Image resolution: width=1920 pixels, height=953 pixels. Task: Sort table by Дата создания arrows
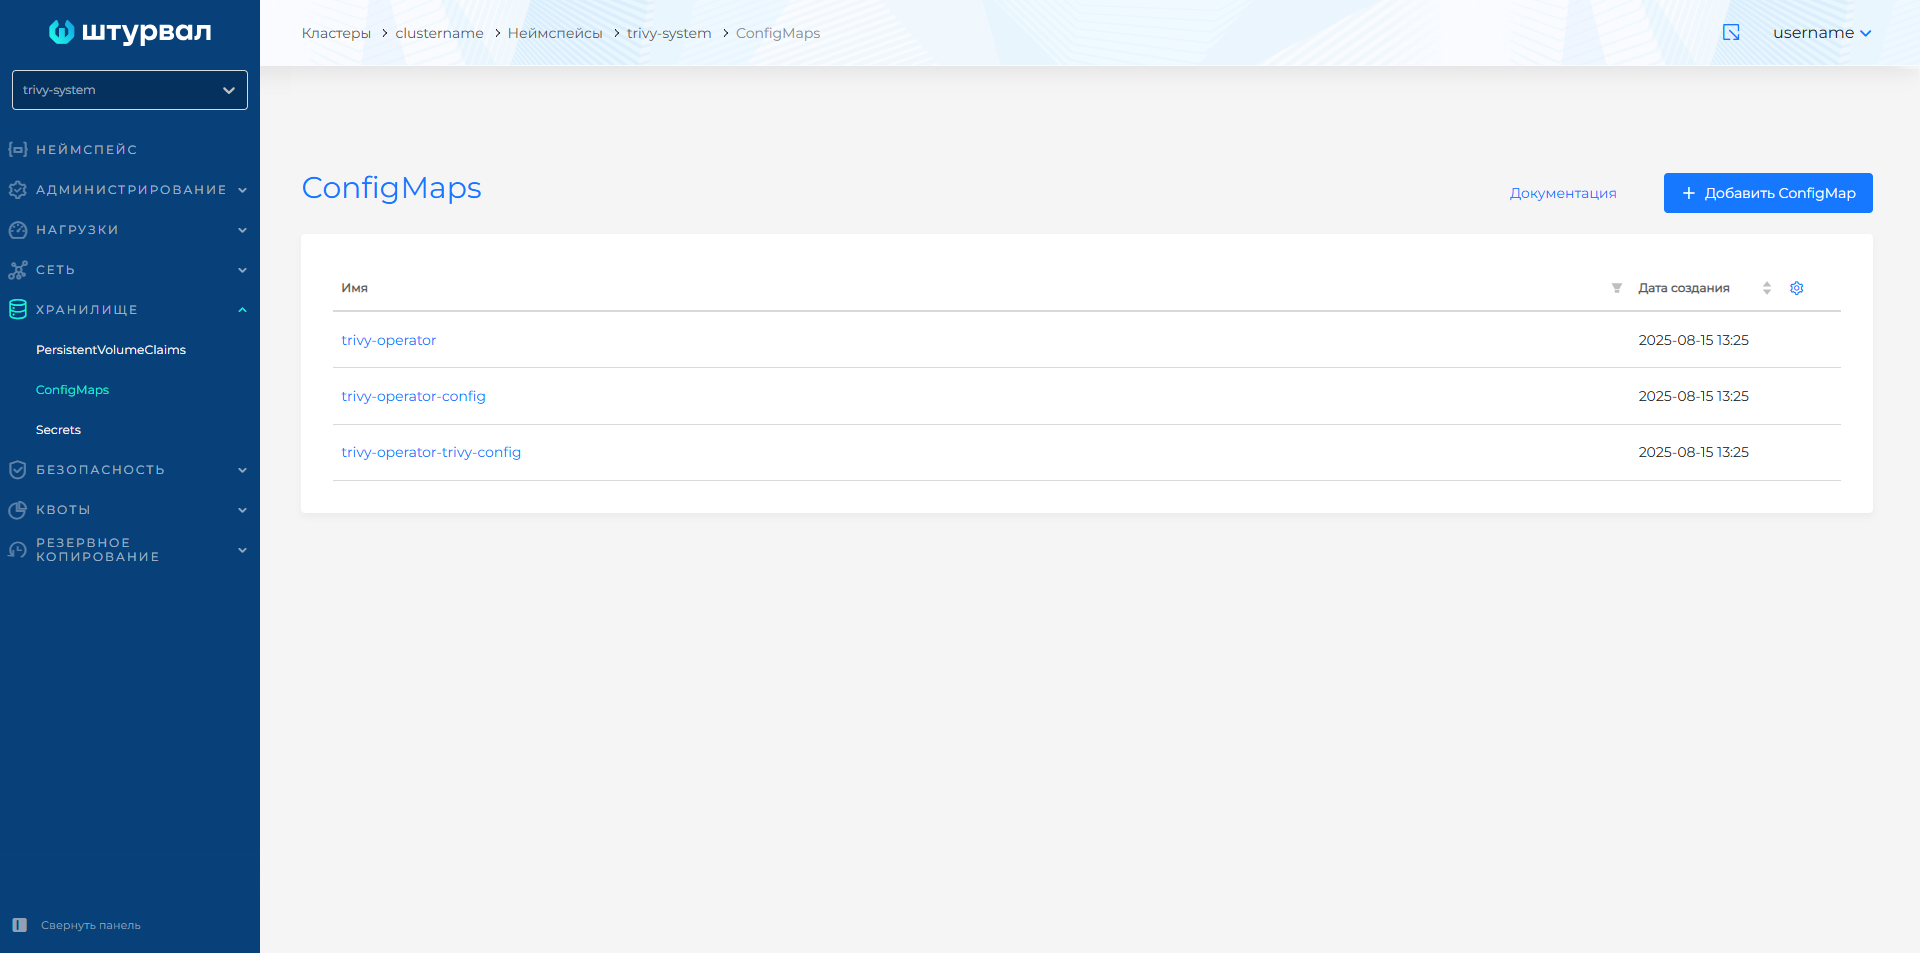coord(1766,288)
